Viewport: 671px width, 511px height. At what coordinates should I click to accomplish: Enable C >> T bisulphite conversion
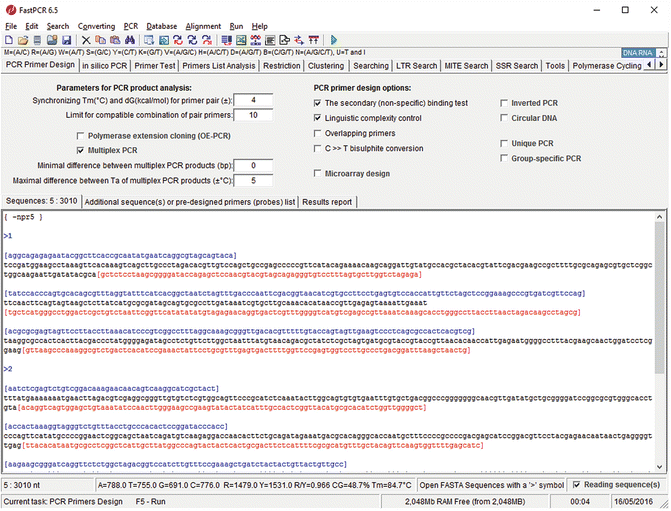click(317, 148)
